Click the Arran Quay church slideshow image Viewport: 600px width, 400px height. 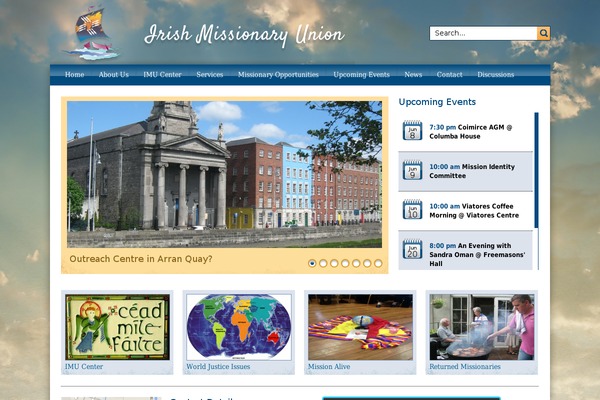pos(224,174)
